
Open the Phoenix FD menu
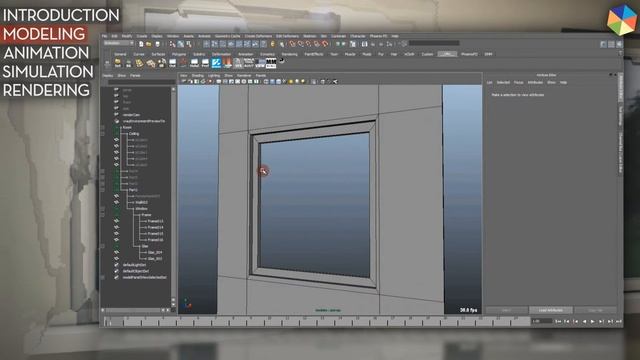coord(378,36)
